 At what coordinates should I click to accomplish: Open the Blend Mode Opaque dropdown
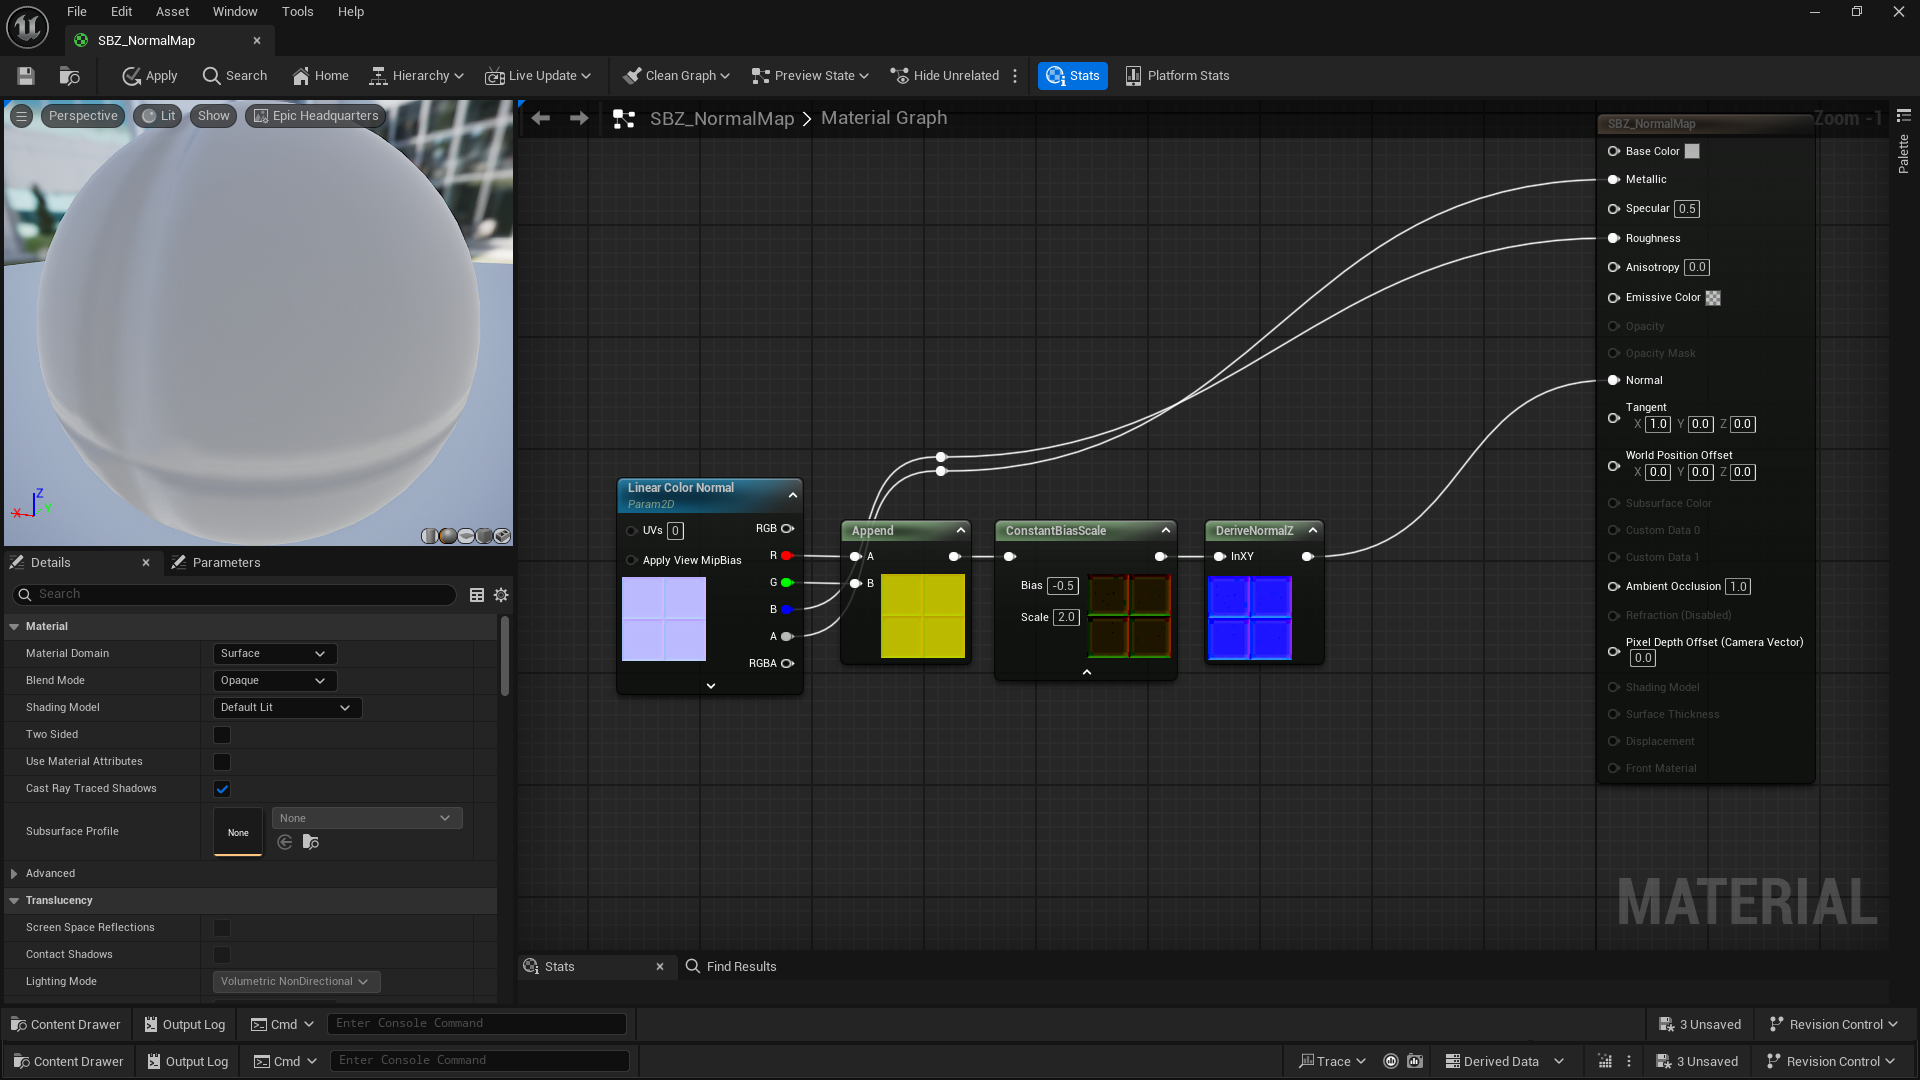(x=275, y=680)
